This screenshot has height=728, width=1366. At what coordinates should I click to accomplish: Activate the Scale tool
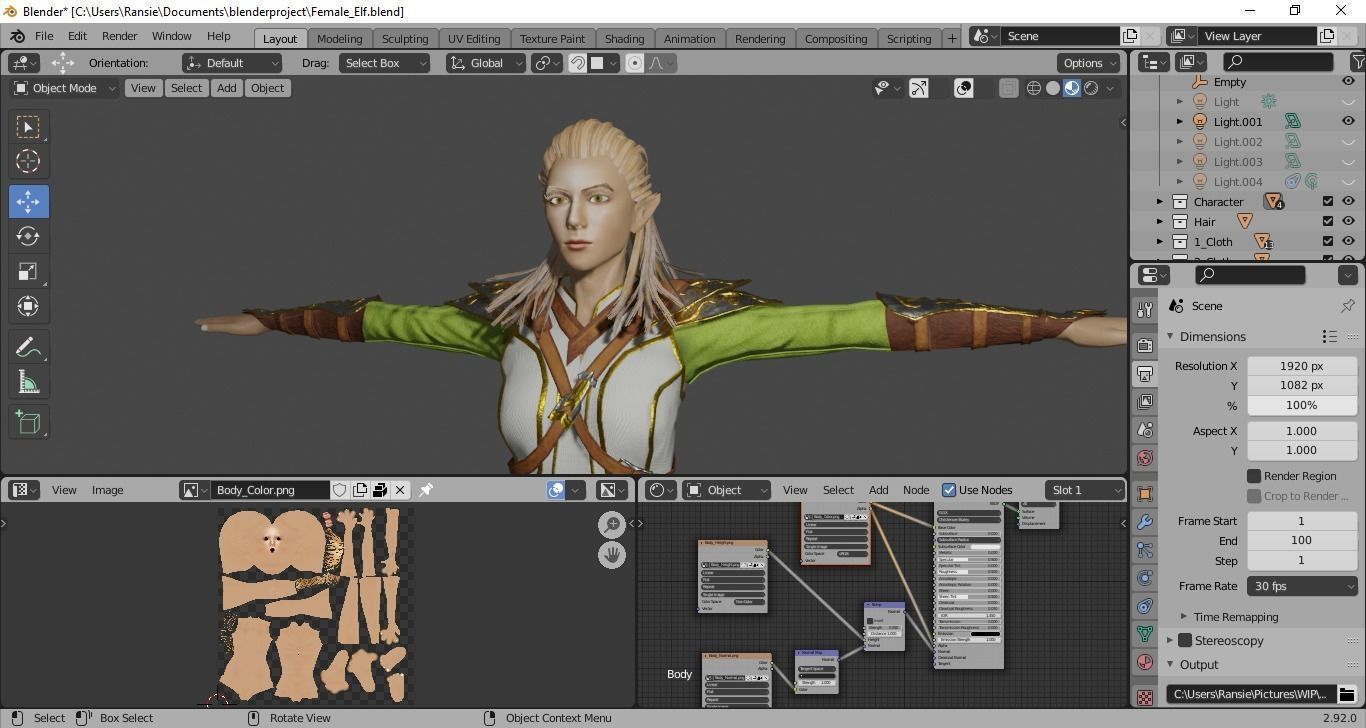[28, 271]
